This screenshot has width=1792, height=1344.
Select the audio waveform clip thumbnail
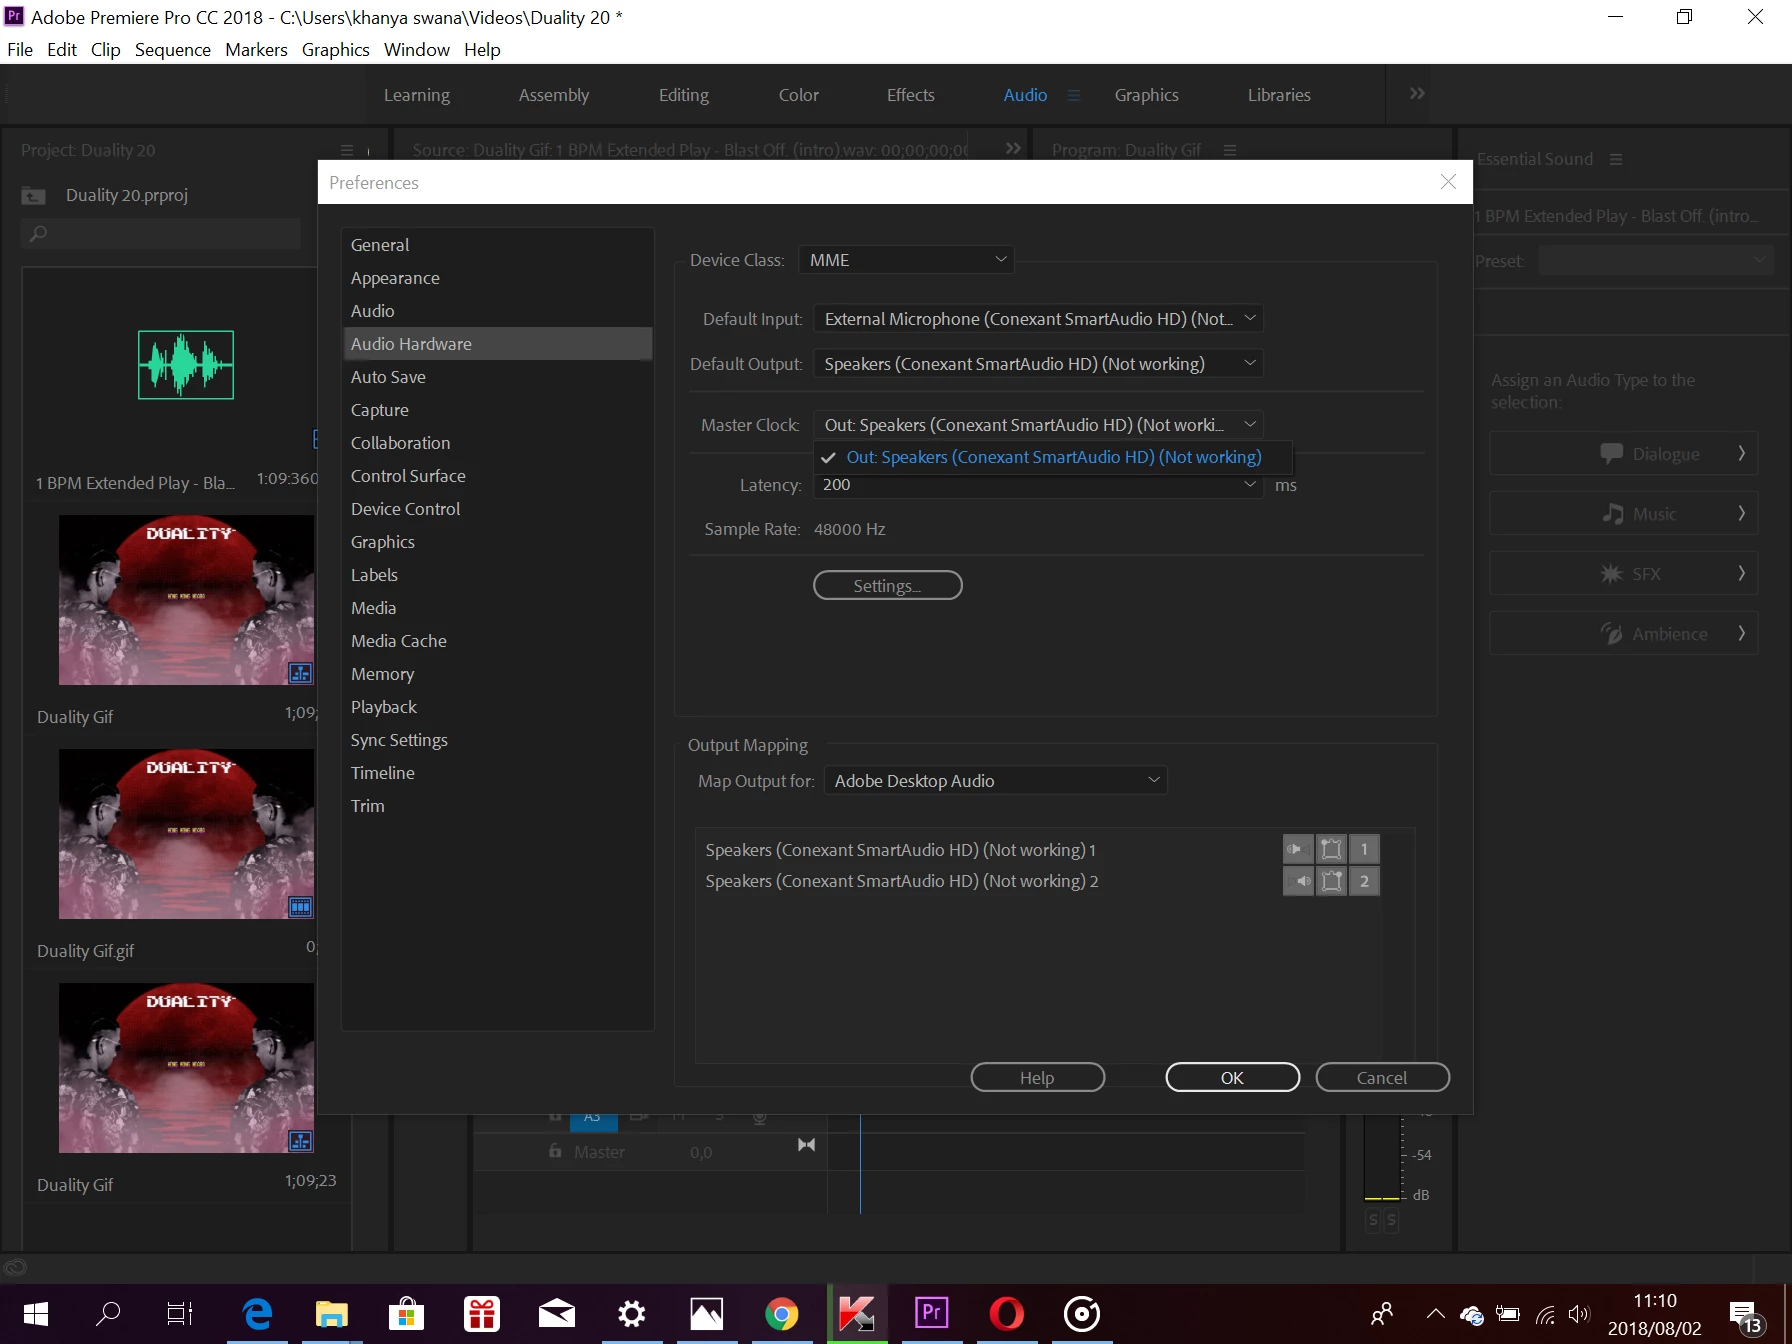pos(186,365)
